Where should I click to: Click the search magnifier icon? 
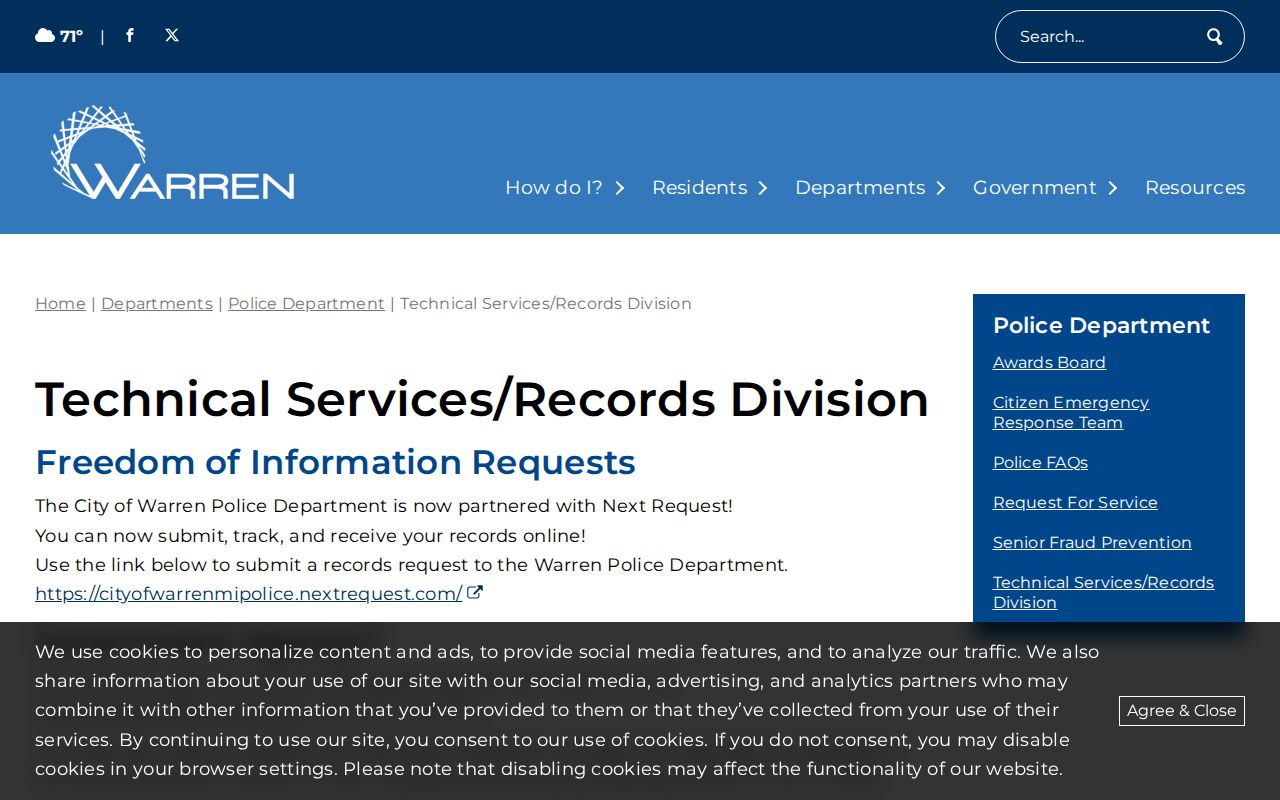tap(1215, 37)
